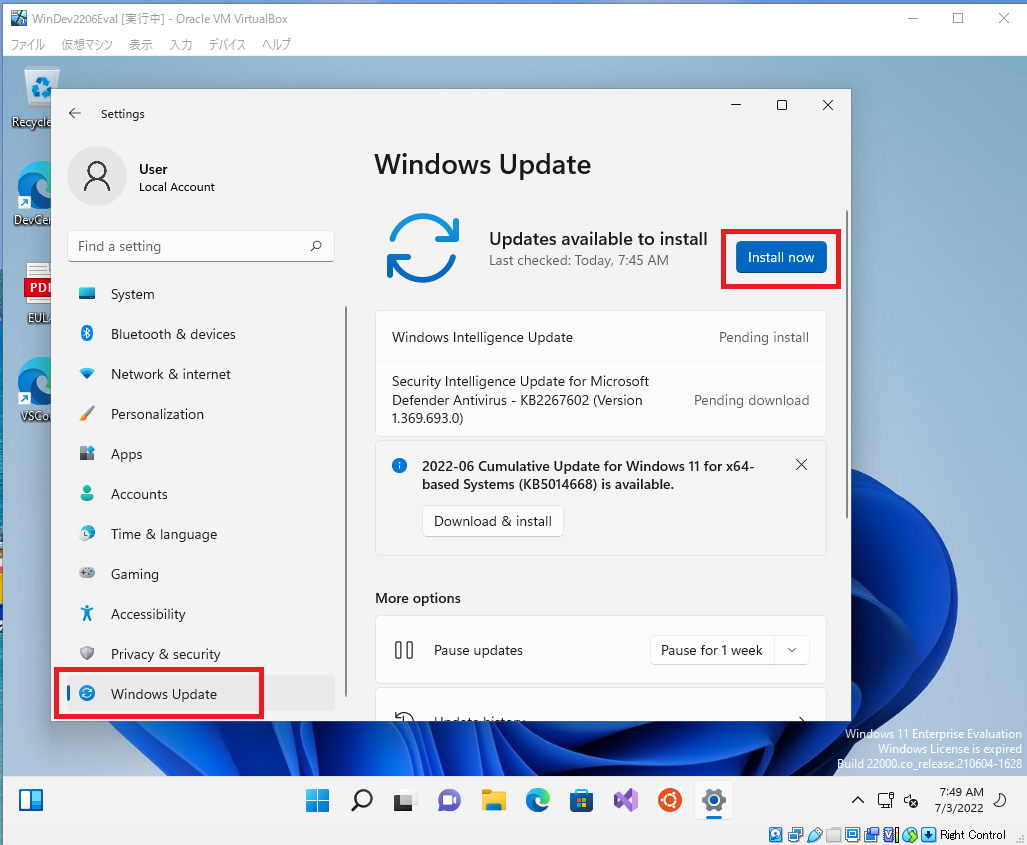
Task: Show hidden system tray icons
Action: [857, 800]
